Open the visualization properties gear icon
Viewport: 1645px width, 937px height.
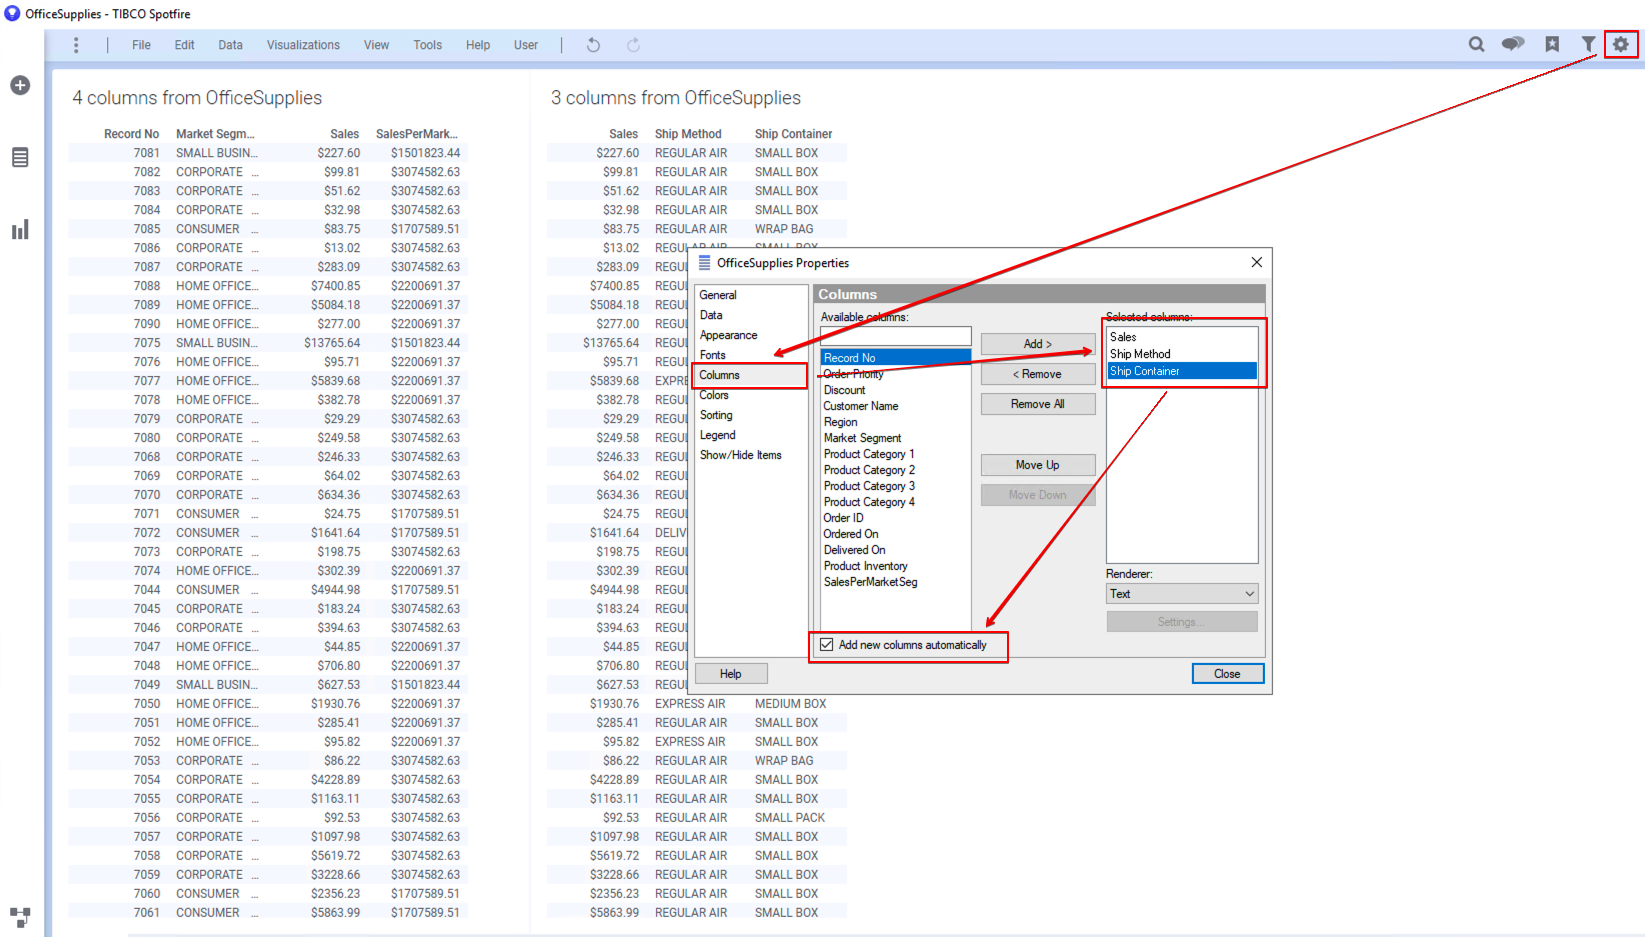1621,44
